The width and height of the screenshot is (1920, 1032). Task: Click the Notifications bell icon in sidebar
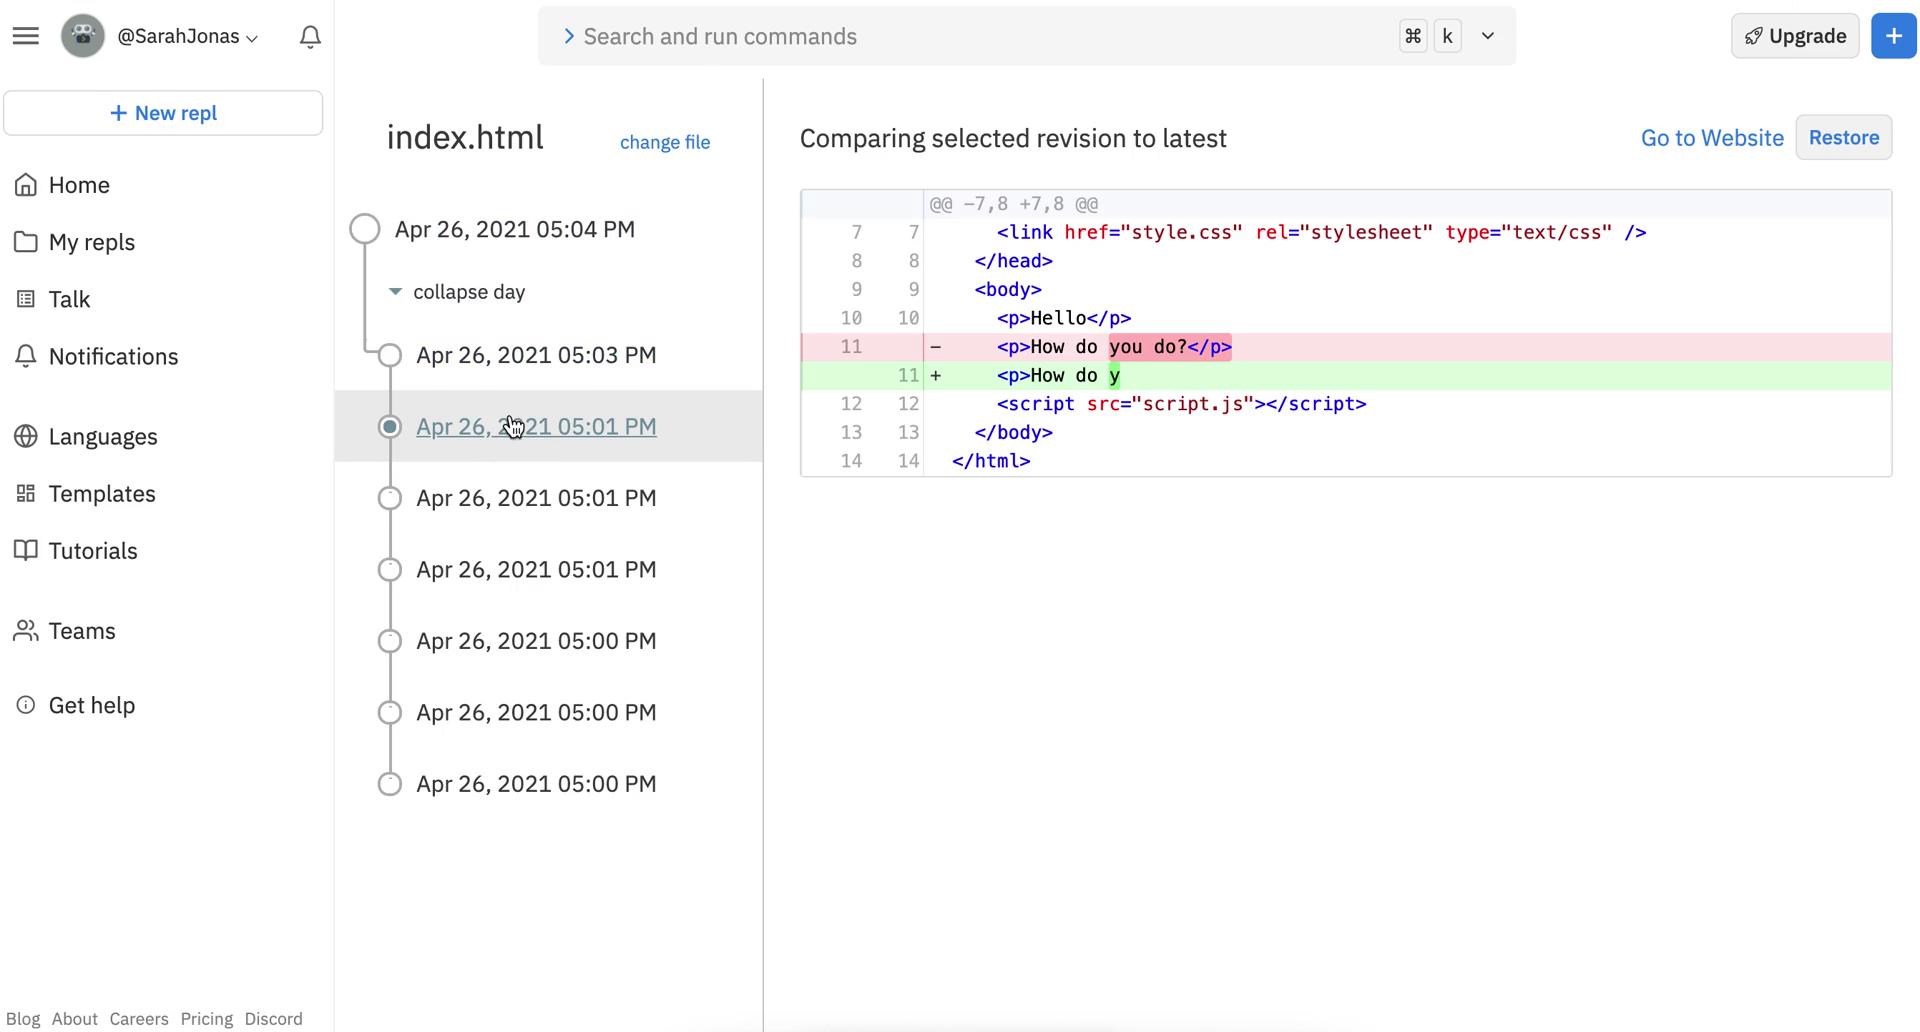26,356
